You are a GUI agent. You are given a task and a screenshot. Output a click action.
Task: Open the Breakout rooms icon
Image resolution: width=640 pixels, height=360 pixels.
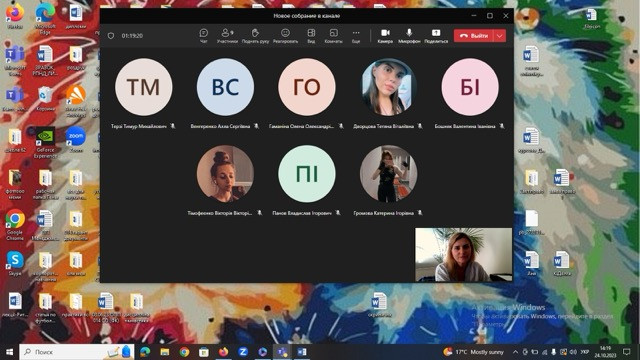pyautogui.click(x=333, y=36)
